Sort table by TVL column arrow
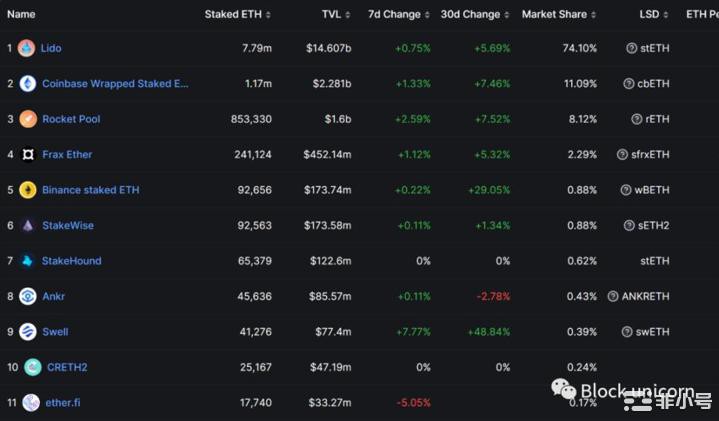The height and width of the screenshot is (421, 719). [x=351, y=15]
